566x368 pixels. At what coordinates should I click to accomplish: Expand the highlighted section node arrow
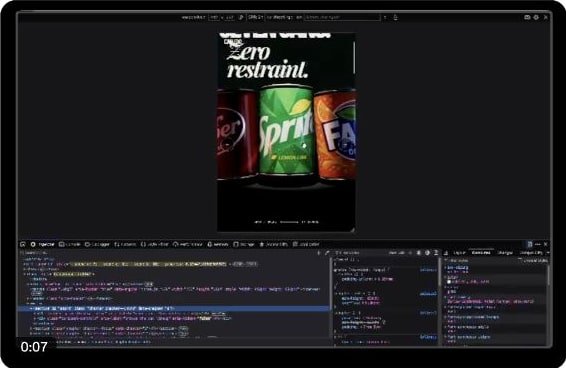[x=31, y=309]
